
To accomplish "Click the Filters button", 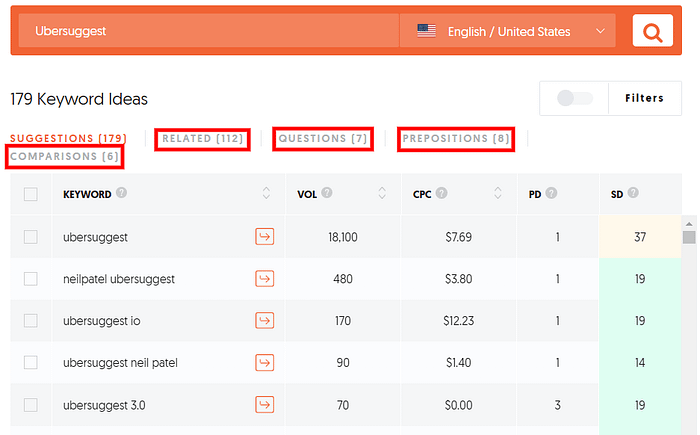I will (644, 98).
